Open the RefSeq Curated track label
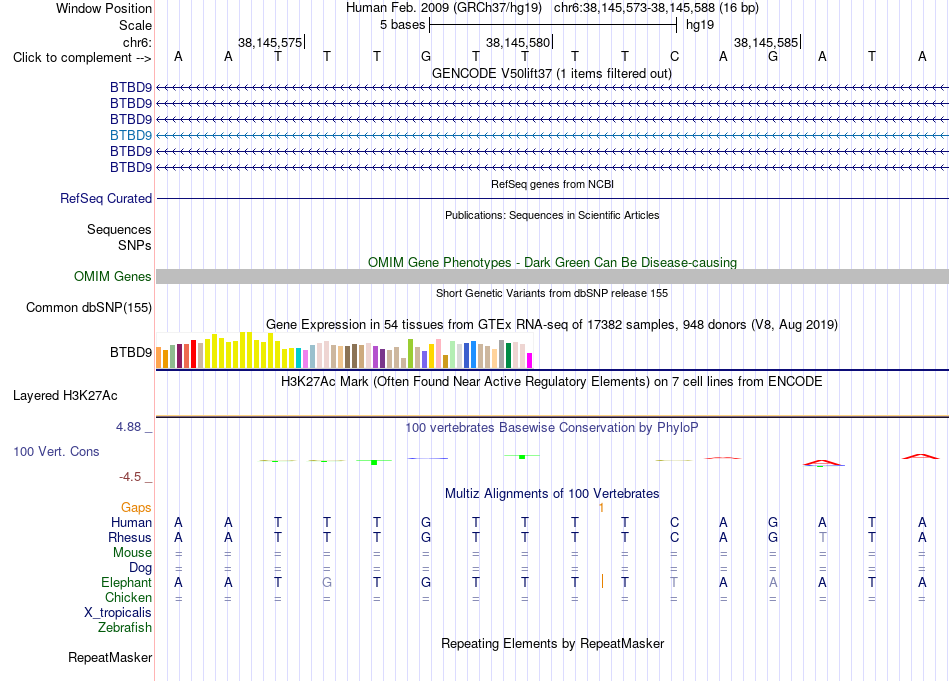Viewport: 950px width, 681px height. click(x=106, y=198)
